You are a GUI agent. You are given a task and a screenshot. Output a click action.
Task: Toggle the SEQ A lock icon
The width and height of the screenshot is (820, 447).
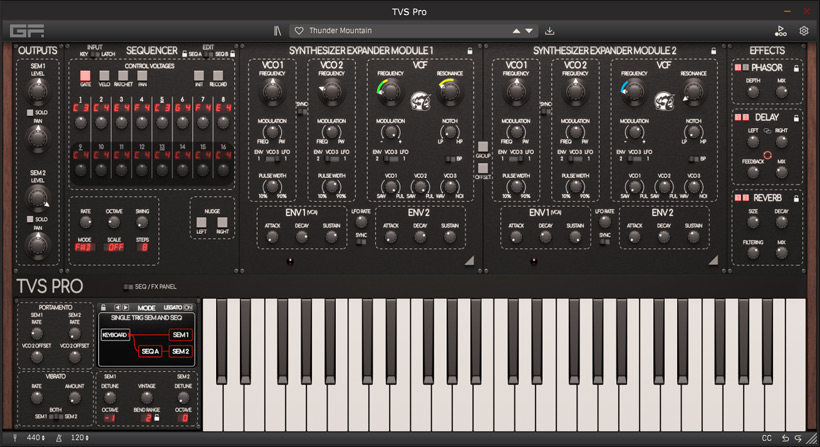pyautogui.click(x=185, y=53)
